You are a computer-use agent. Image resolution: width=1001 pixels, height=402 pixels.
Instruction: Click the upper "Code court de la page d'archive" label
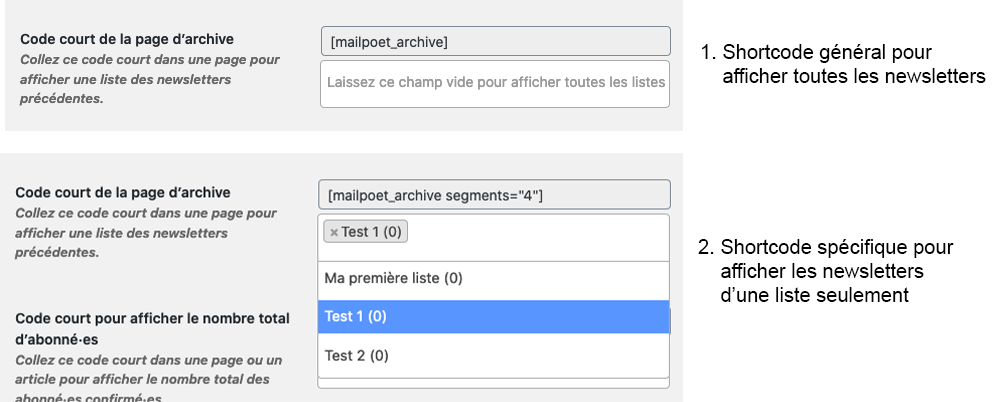coord(126,39)
